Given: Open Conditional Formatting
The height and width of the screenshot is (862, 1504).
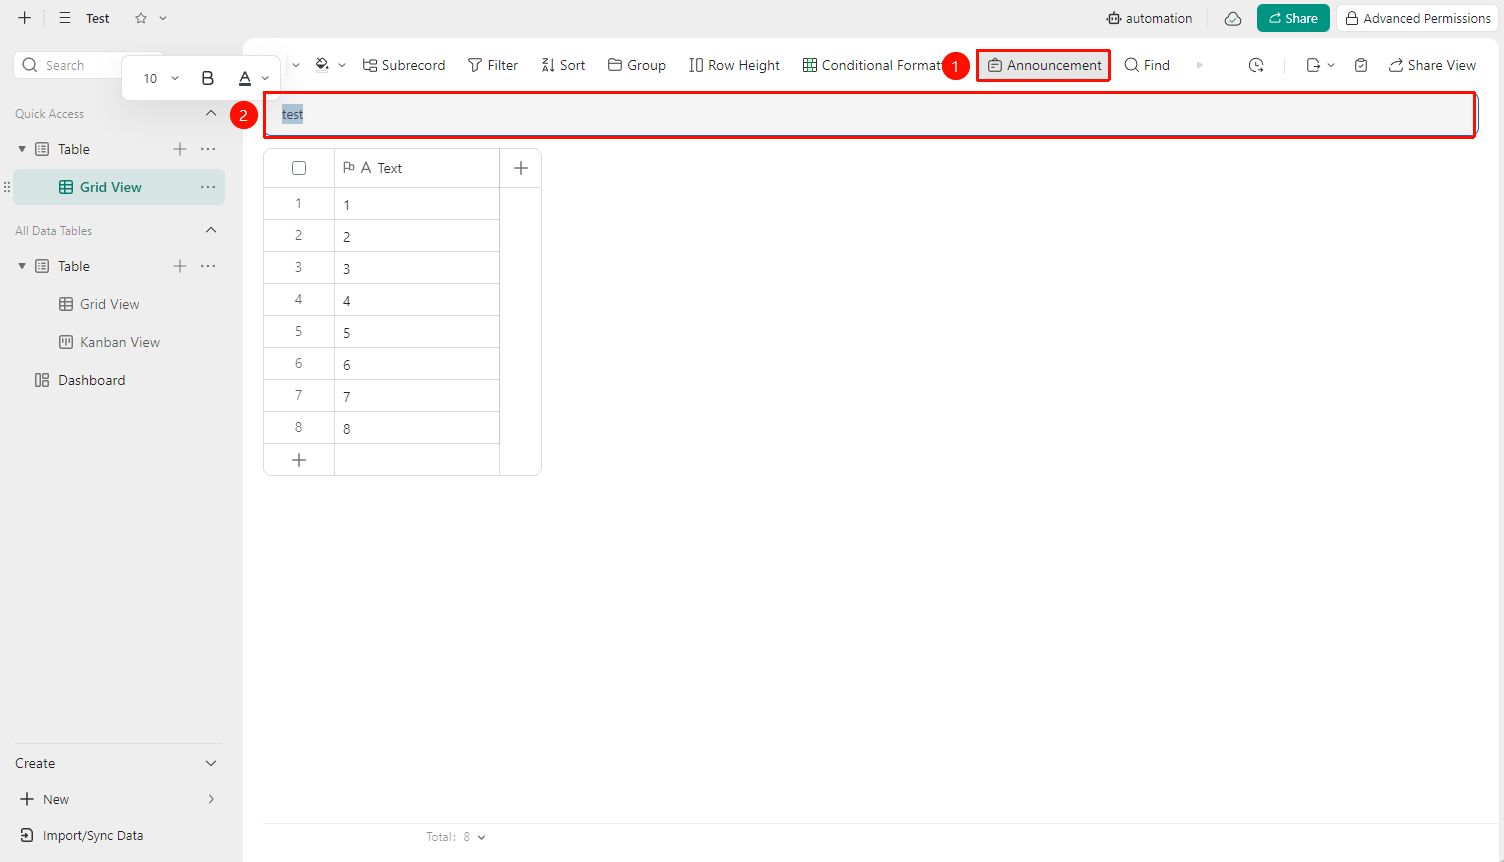Looking at the screenshot, I should click(872, 65).
